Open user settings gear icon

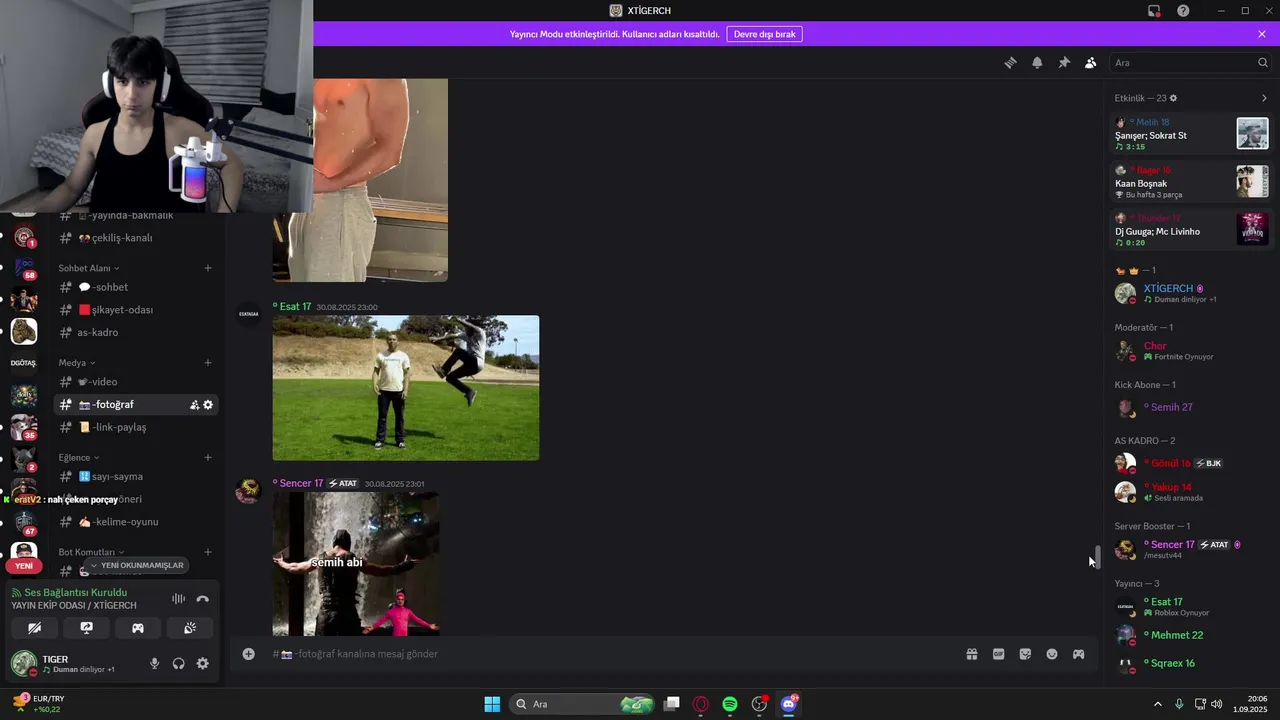pyautogui.click(x=203, y=663)
